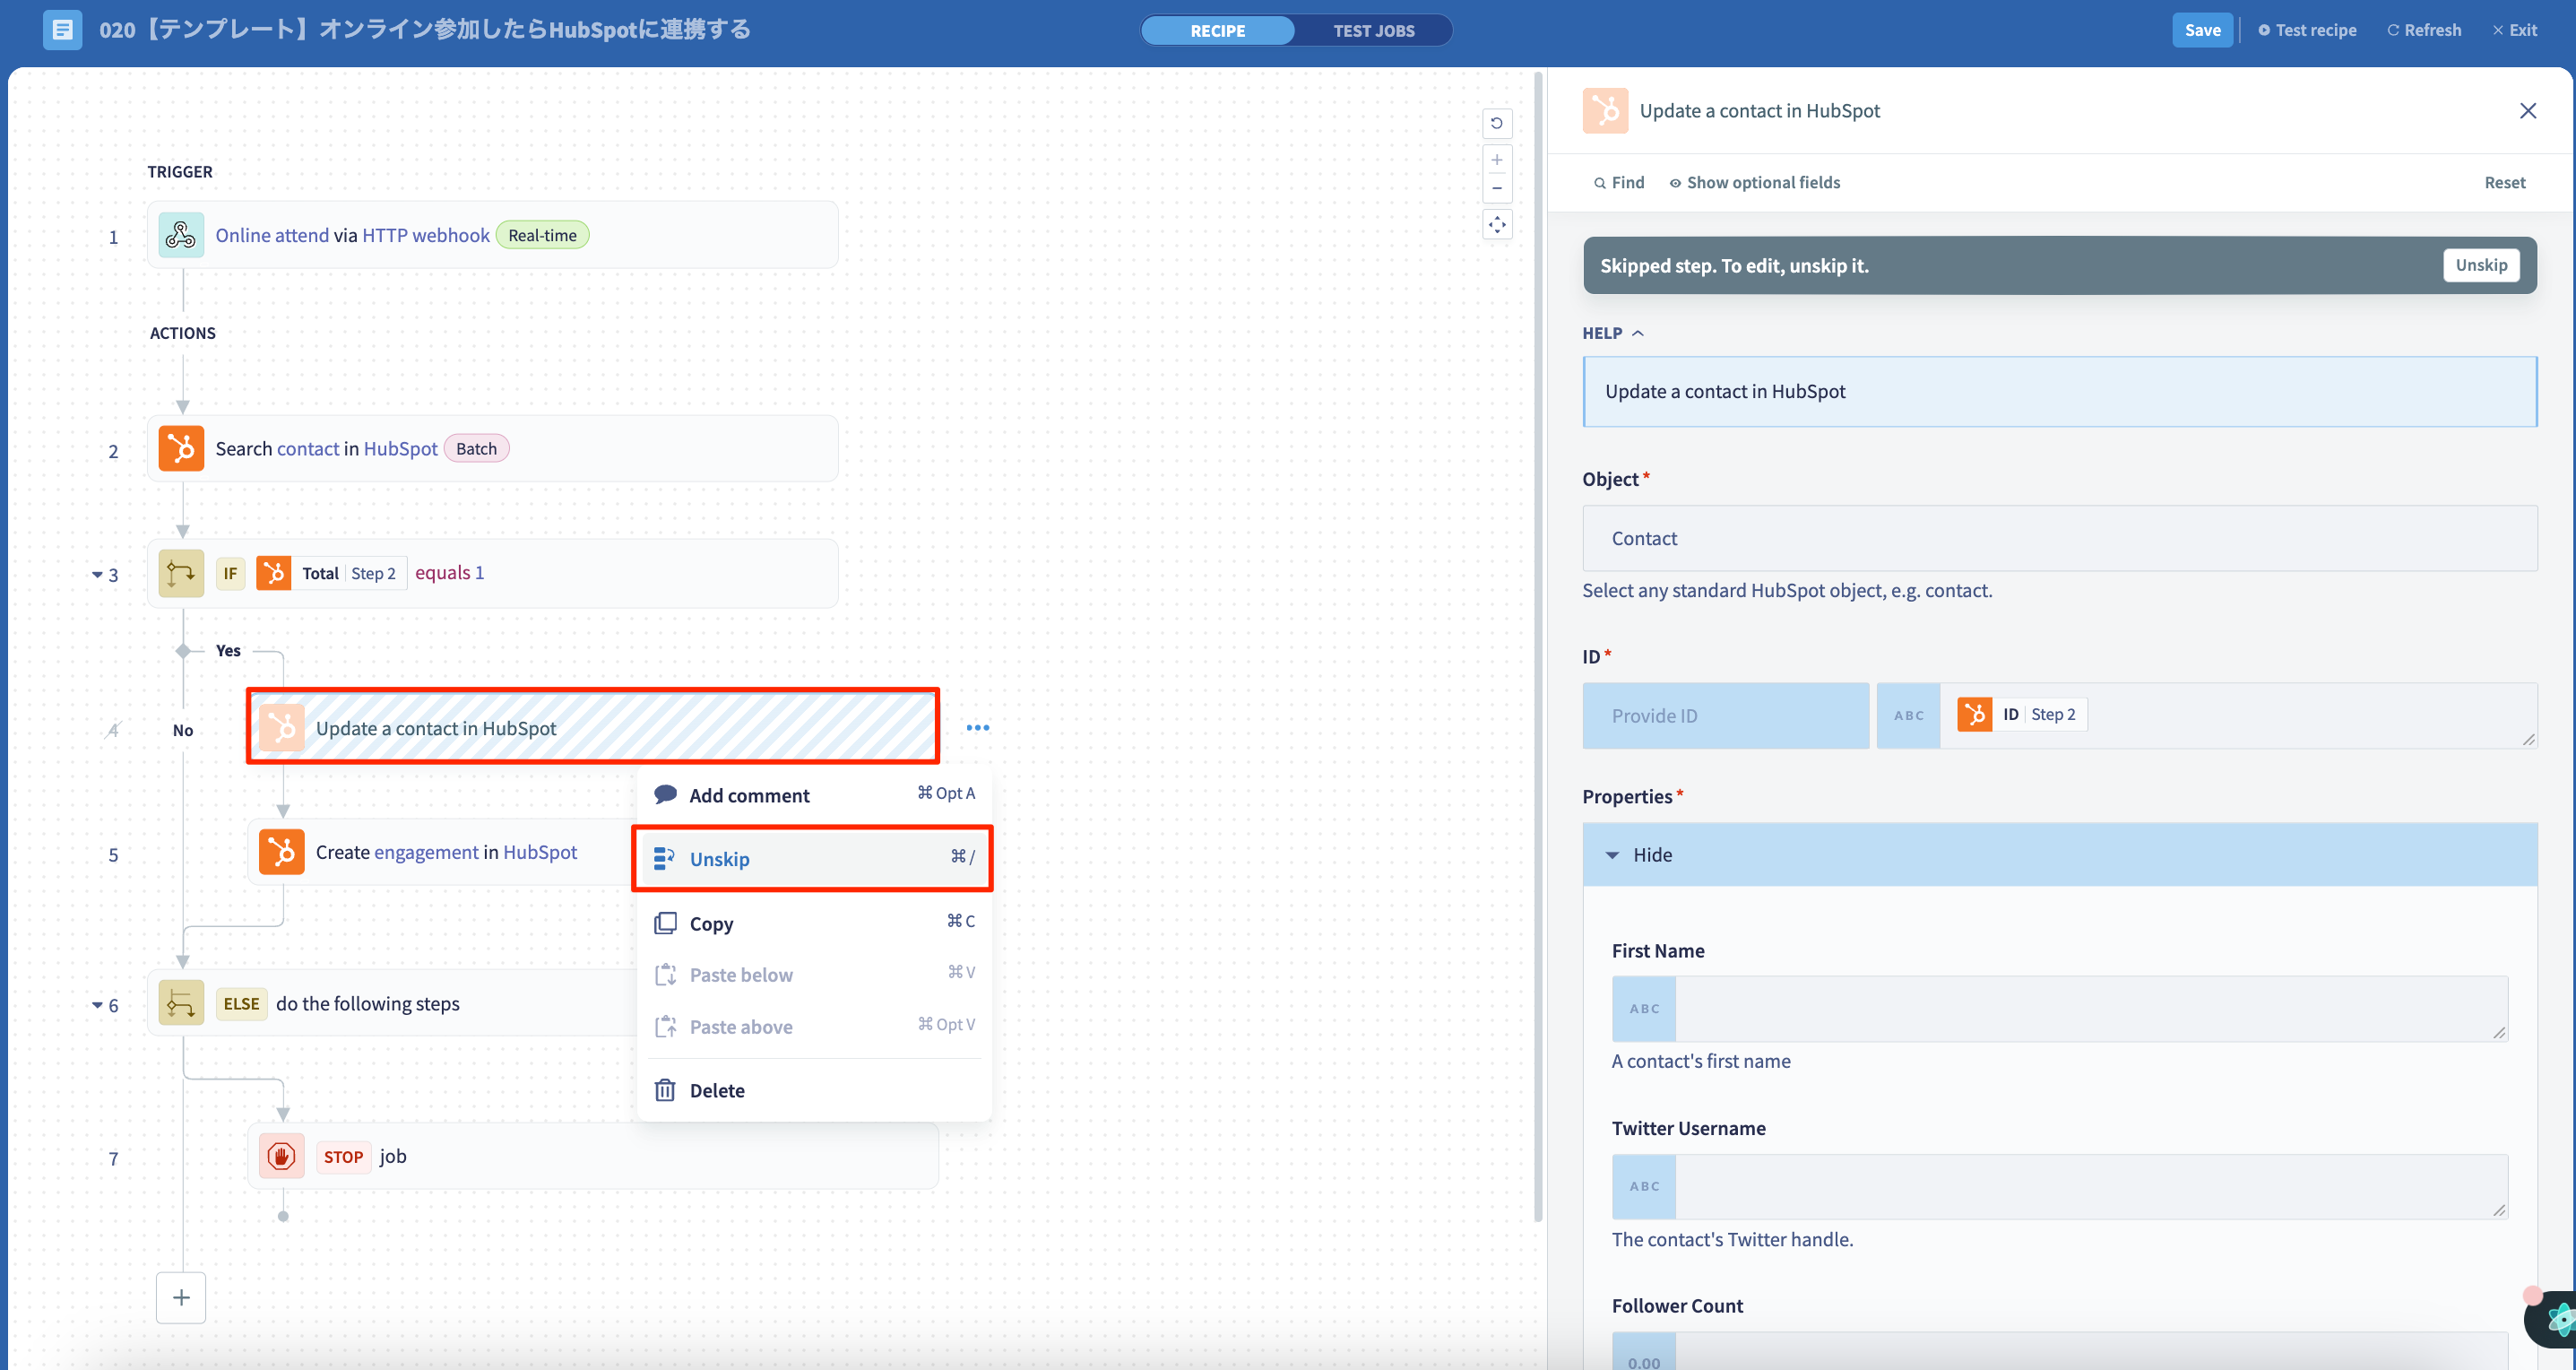Exit the recipe editor

click(x=2515, y=30)
